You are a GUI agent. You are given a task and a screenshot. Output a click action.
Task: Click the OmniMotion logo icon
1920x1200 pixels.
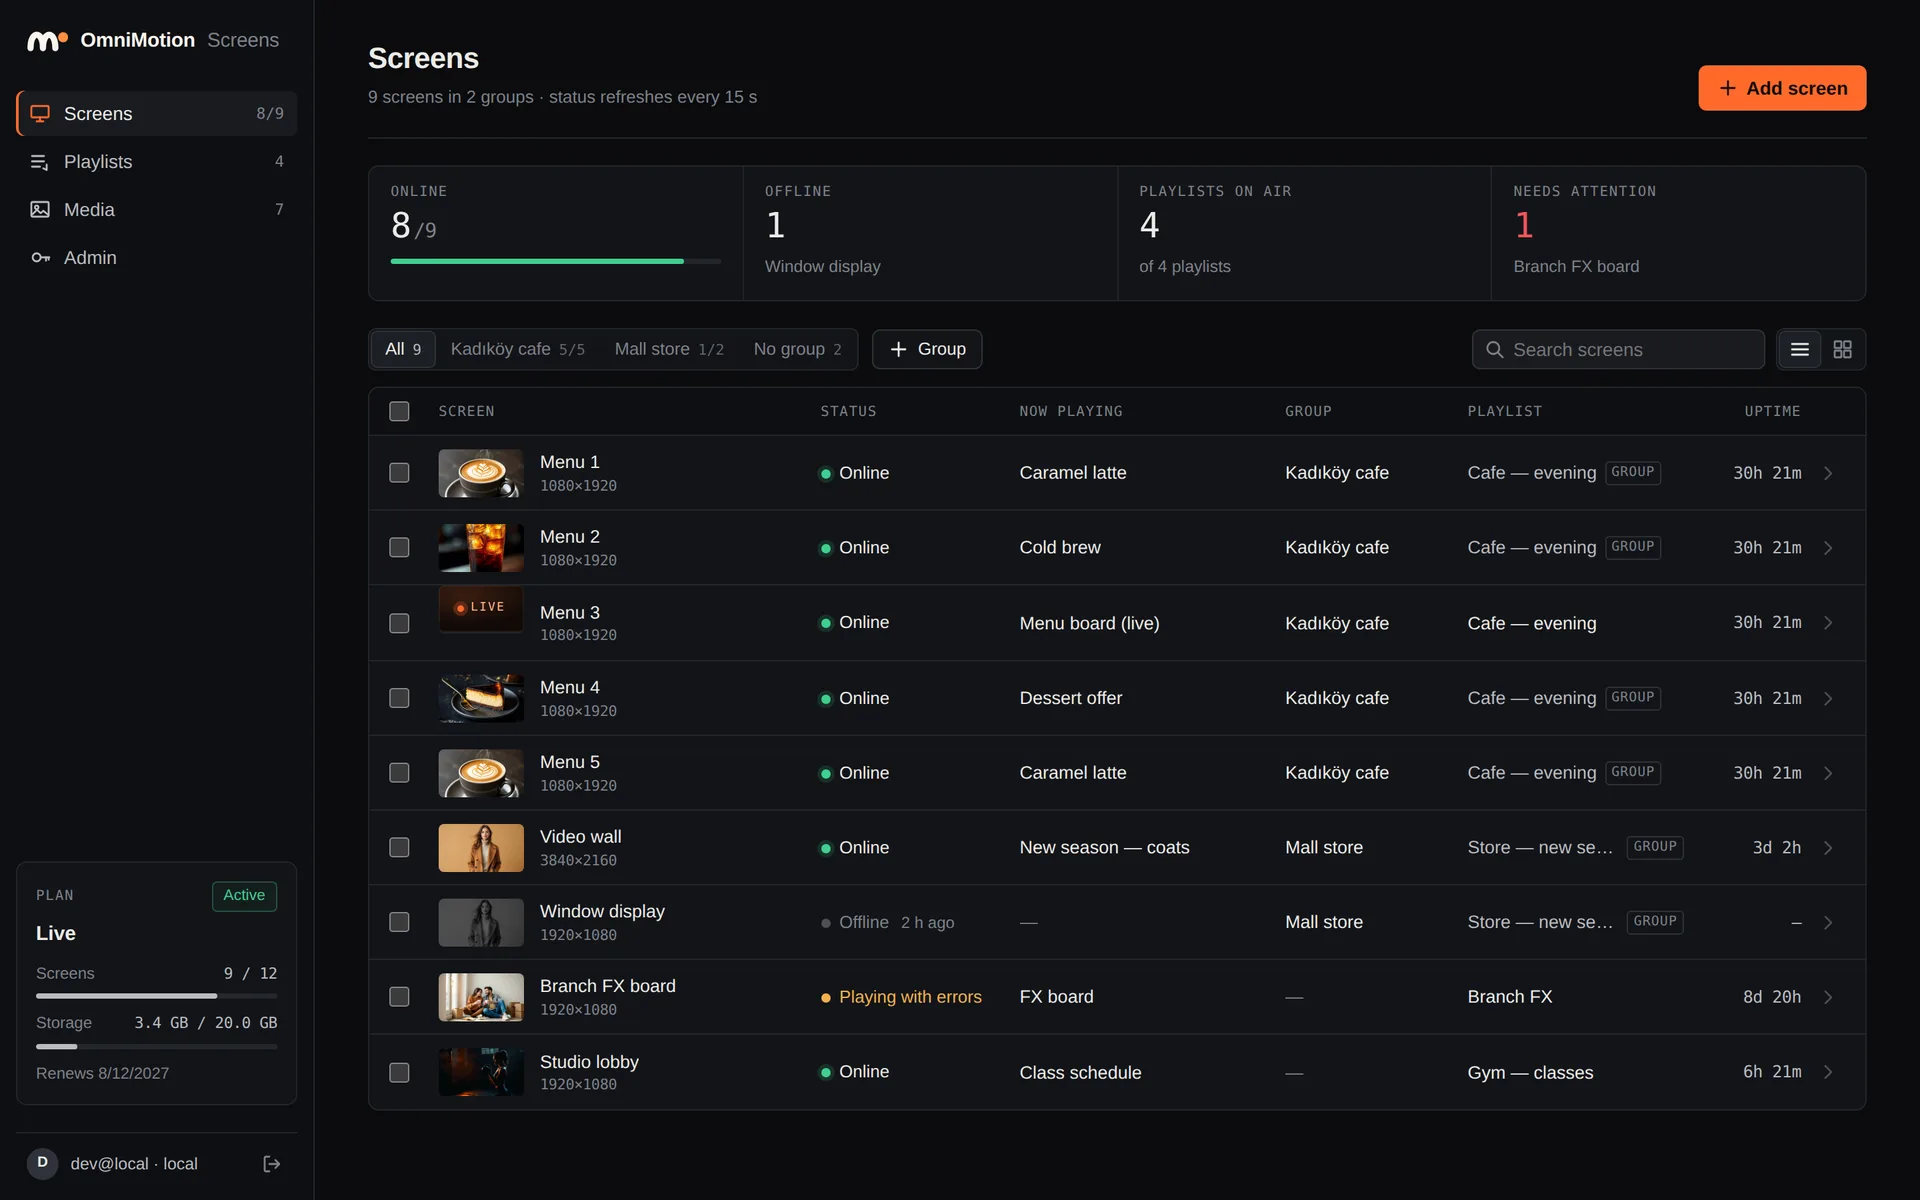coord(46,40)
